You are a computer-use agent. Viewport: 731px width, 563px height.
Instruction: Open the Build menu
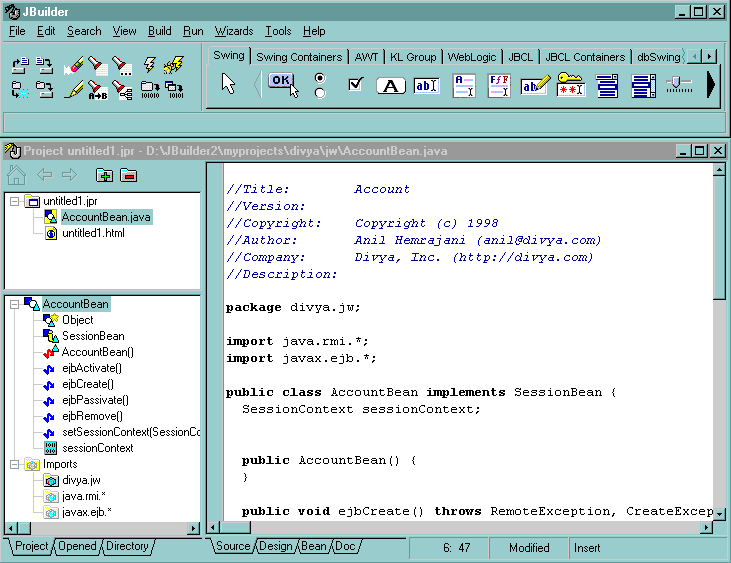coord(159,31)
